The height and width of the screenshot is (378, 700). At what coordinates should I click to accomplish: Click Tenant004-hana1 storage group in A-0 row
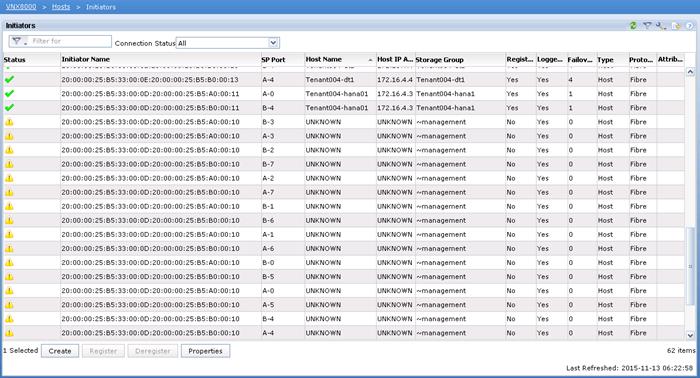point(446,94)
